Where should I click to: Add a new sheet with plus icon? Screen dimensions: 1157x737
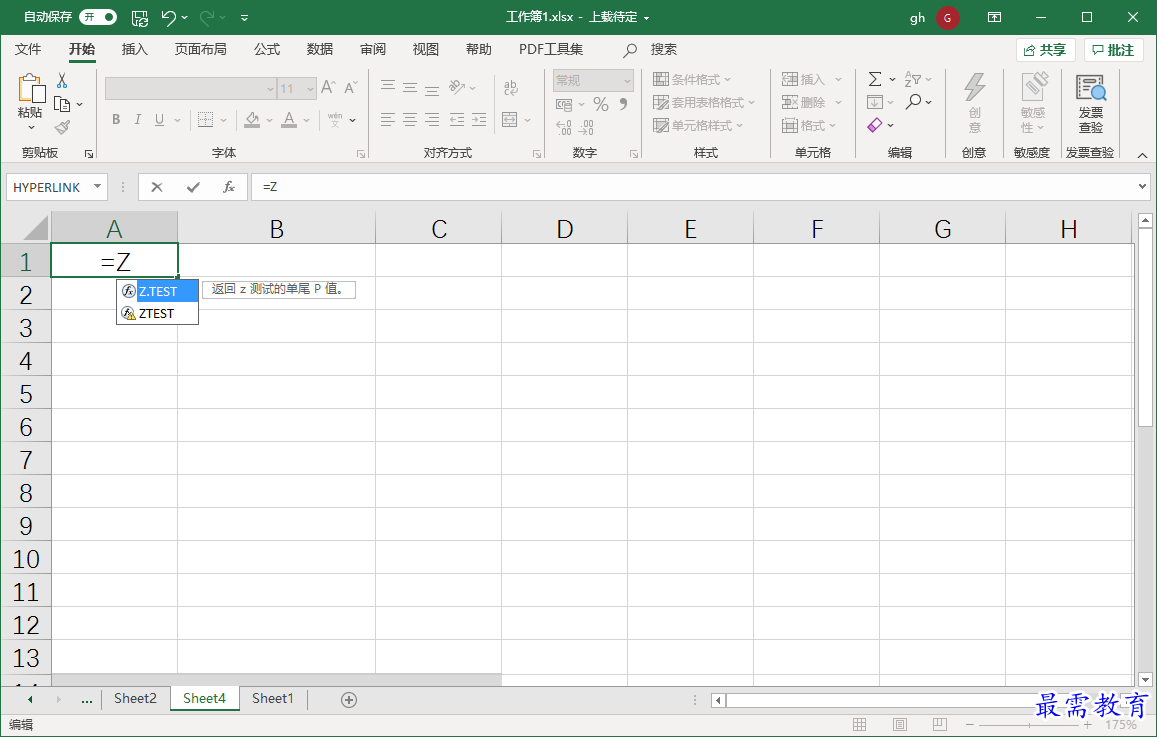(349, 699)
